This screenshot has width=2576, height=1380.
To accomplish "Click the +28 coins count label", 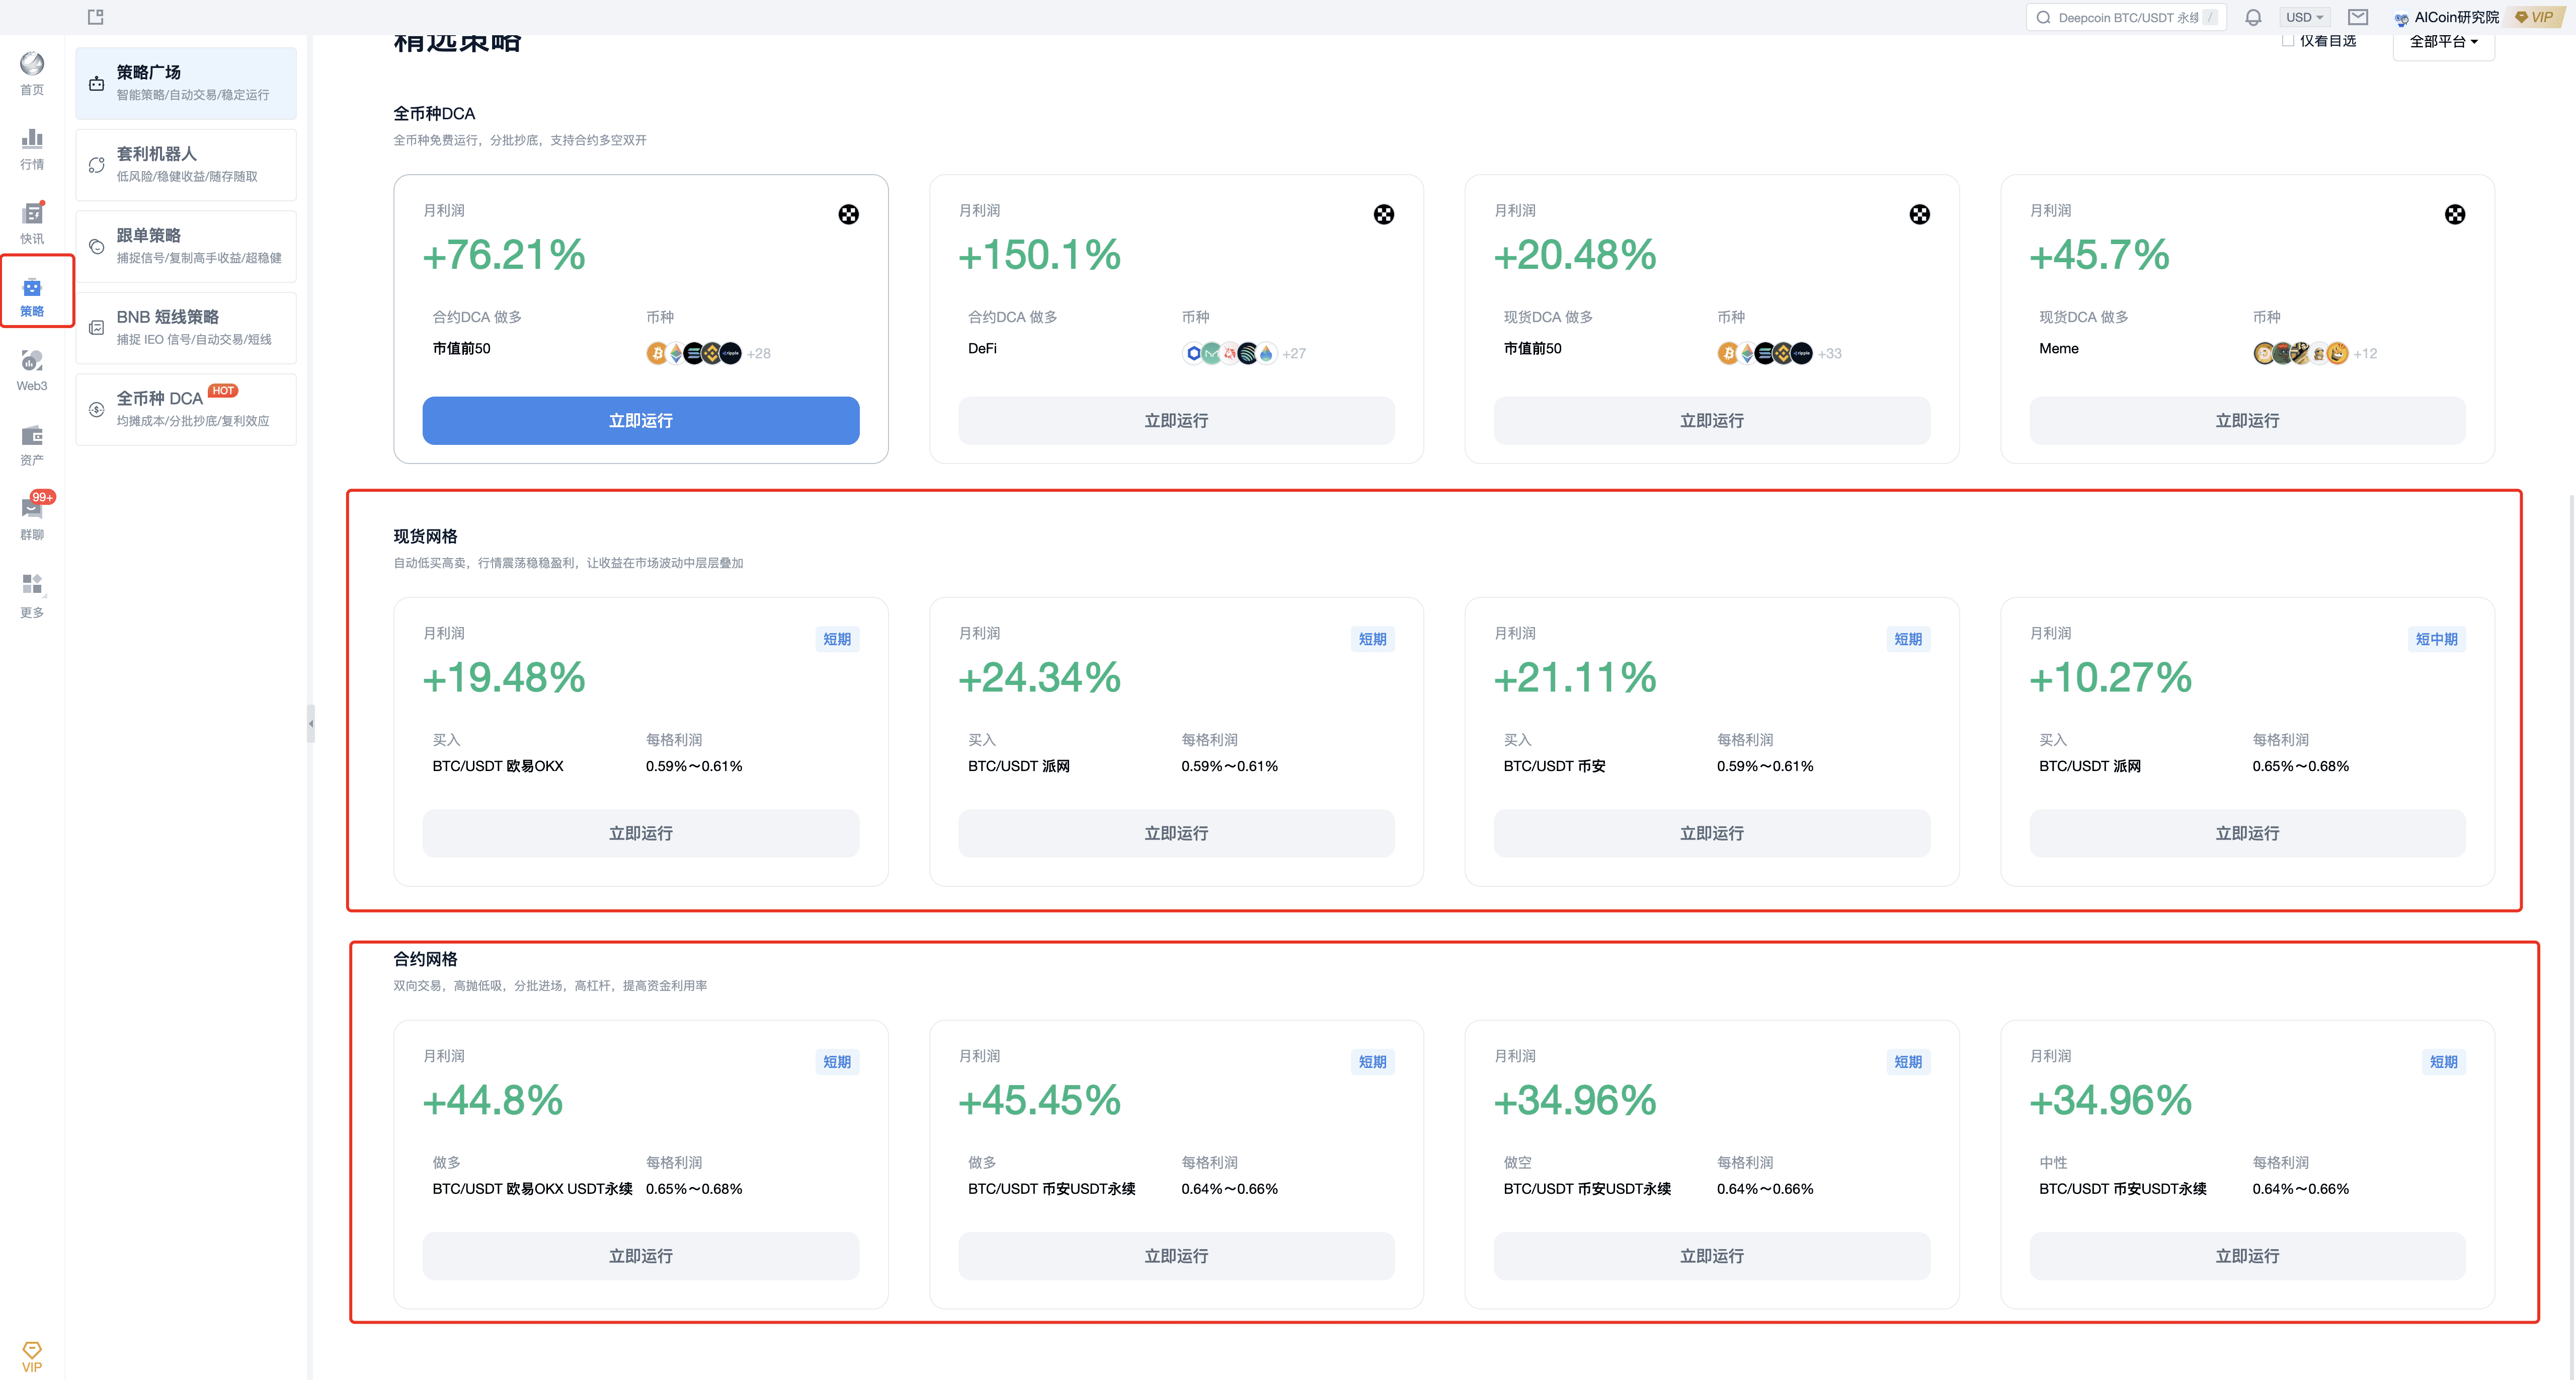I will click(x=758, y=353).
